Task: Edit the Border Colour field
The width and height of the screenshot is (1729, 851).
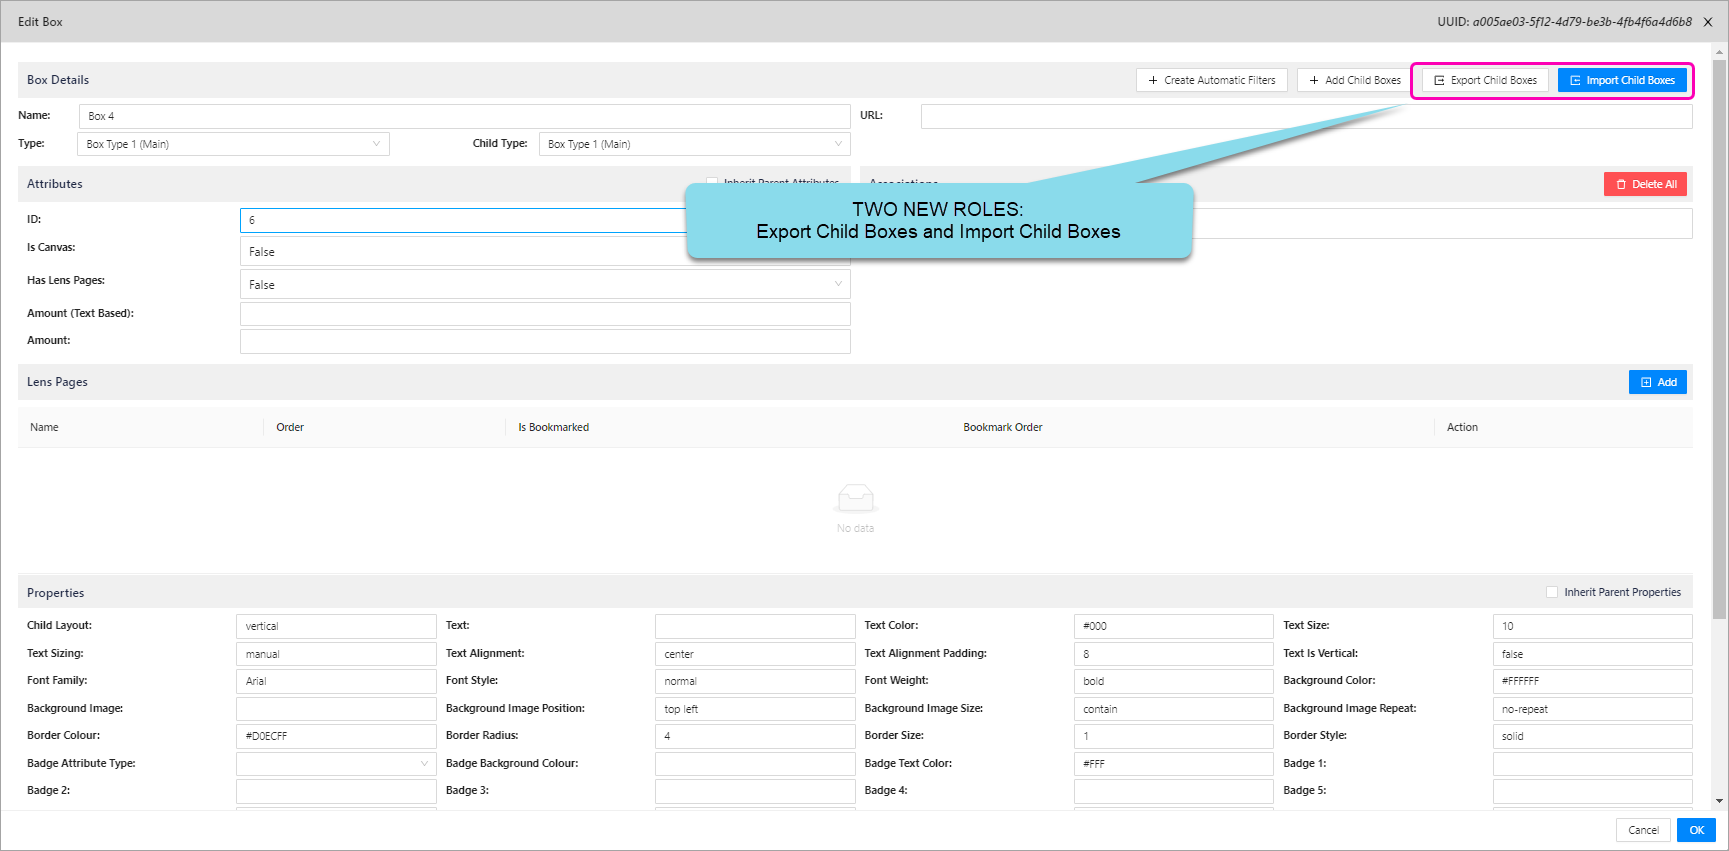Action: pyautogui.click(x=336, y=736)
